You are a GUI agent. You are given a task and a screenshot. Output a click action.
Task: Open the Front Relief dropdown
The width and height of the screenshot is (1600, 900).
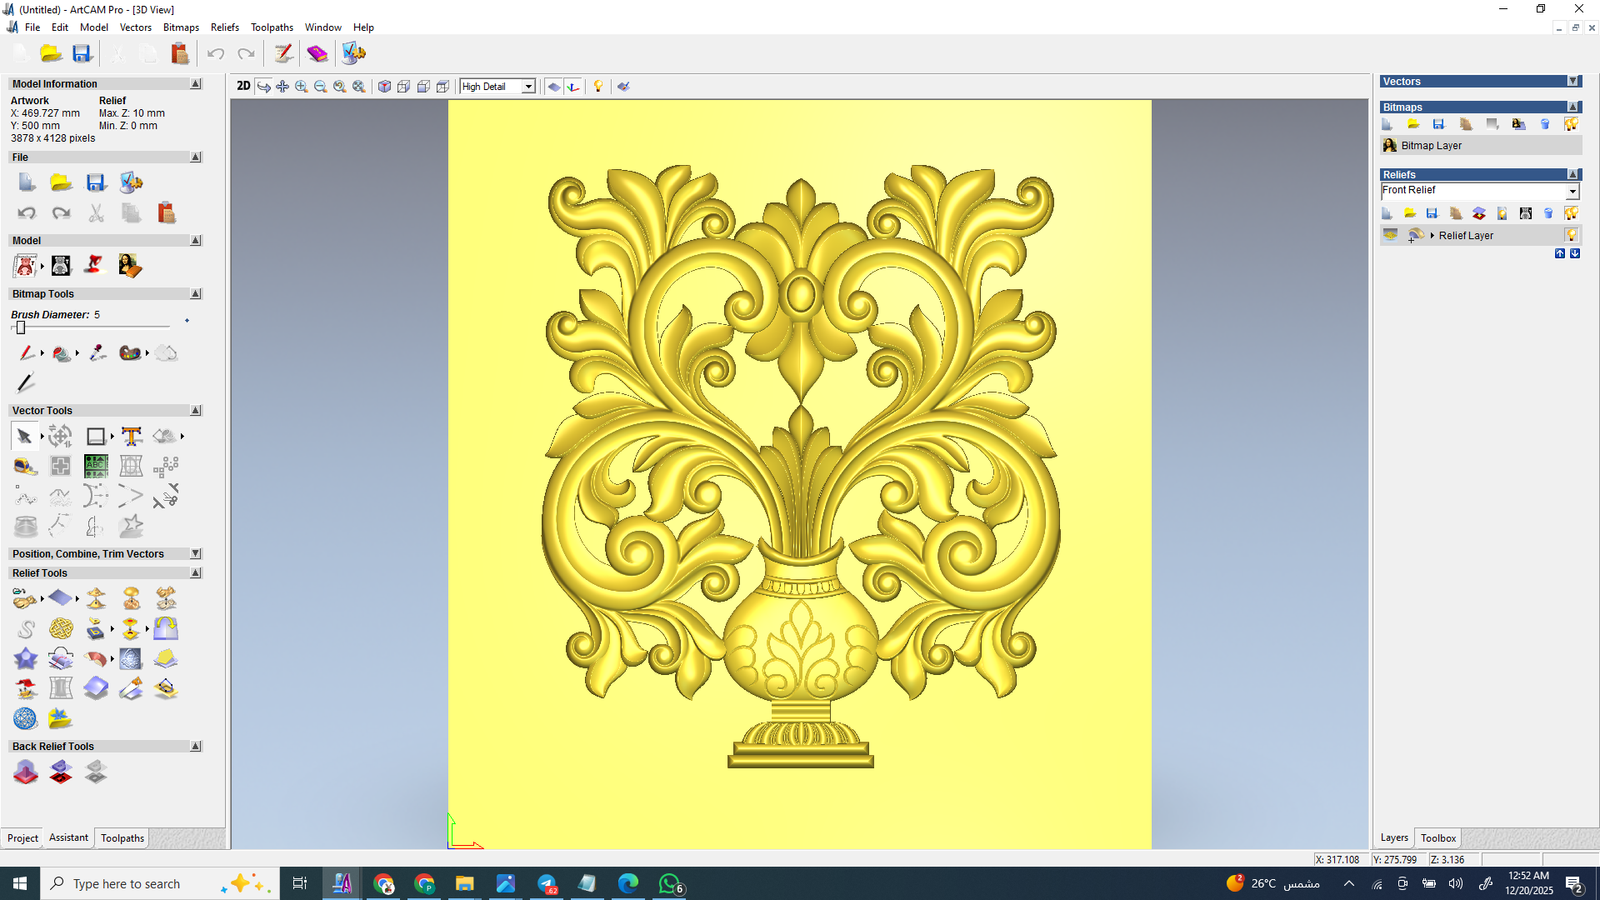[x=1572, y=191]
